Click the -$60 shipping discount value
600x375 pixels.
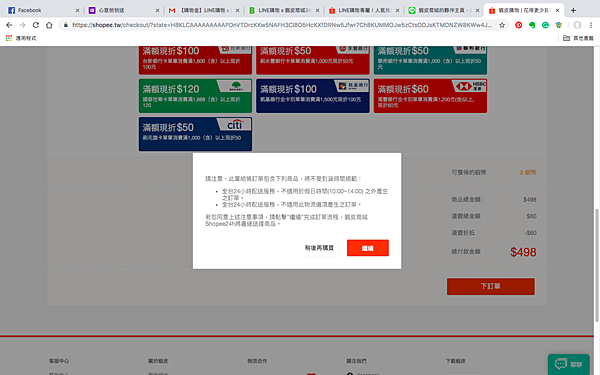coord(530,233)
